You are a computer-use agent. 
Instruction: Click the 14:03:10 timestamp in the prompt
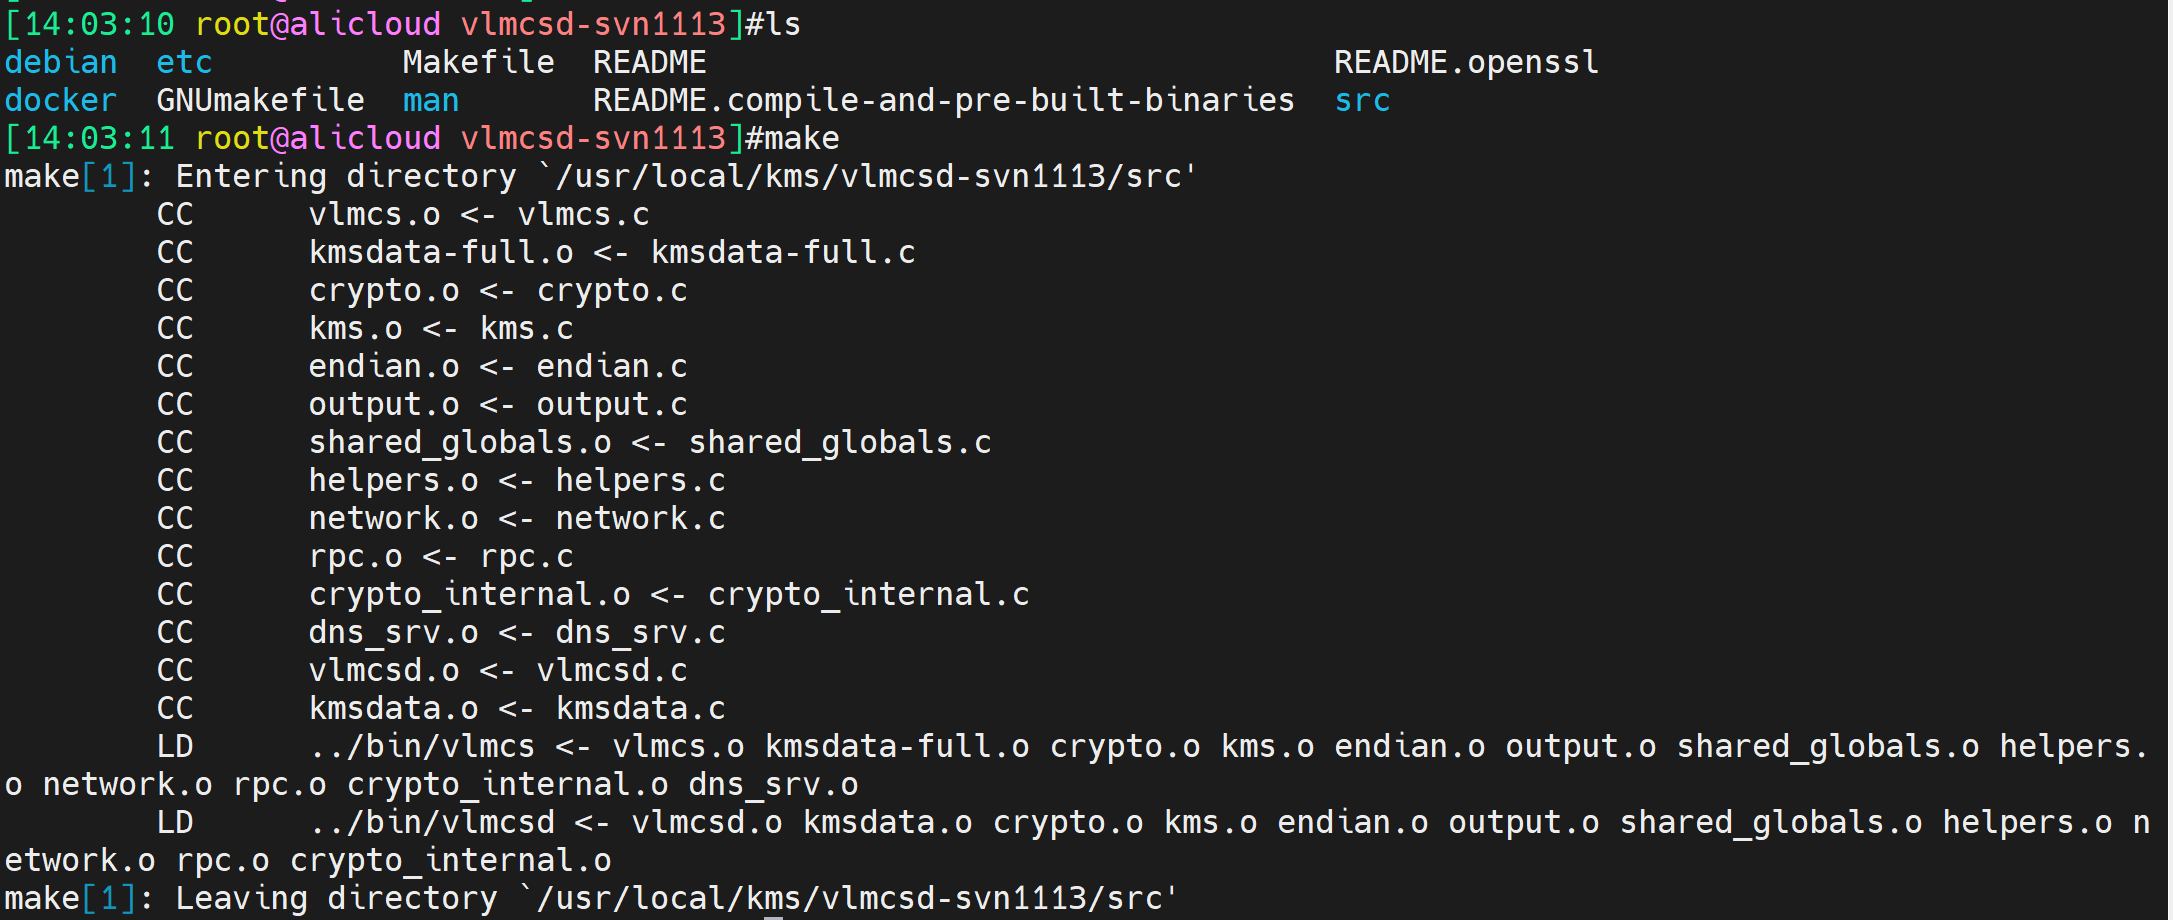99,25
